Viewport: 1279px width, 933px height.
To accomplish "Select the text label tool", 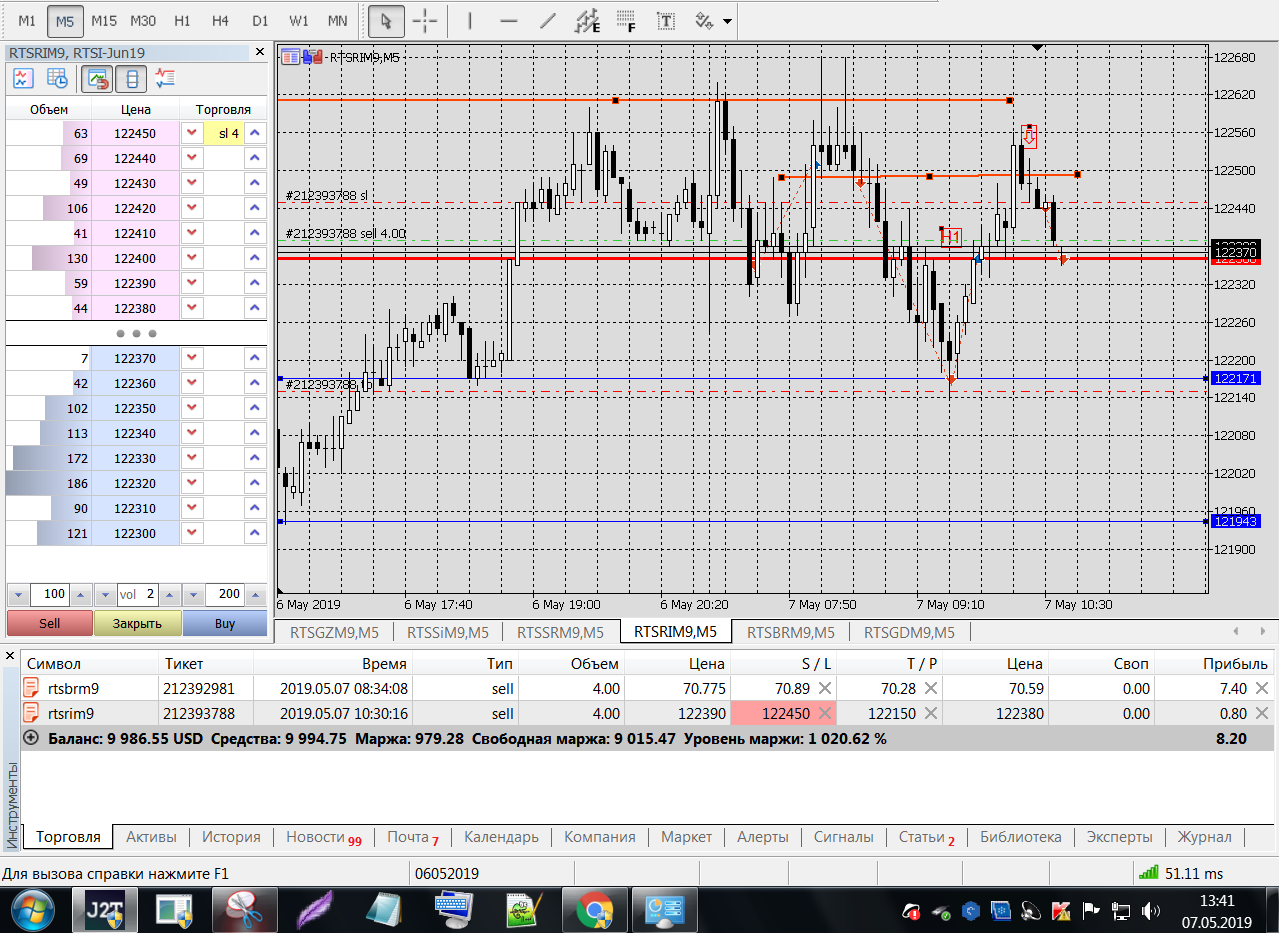I will coord(665,20).
